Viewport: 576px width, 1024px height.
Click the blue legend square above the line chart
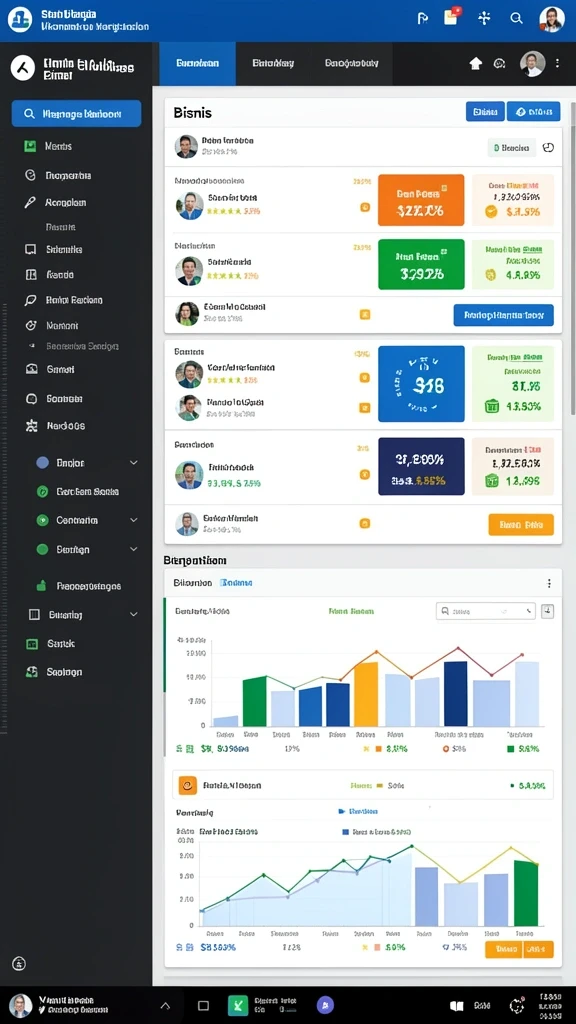click(345, 832)
